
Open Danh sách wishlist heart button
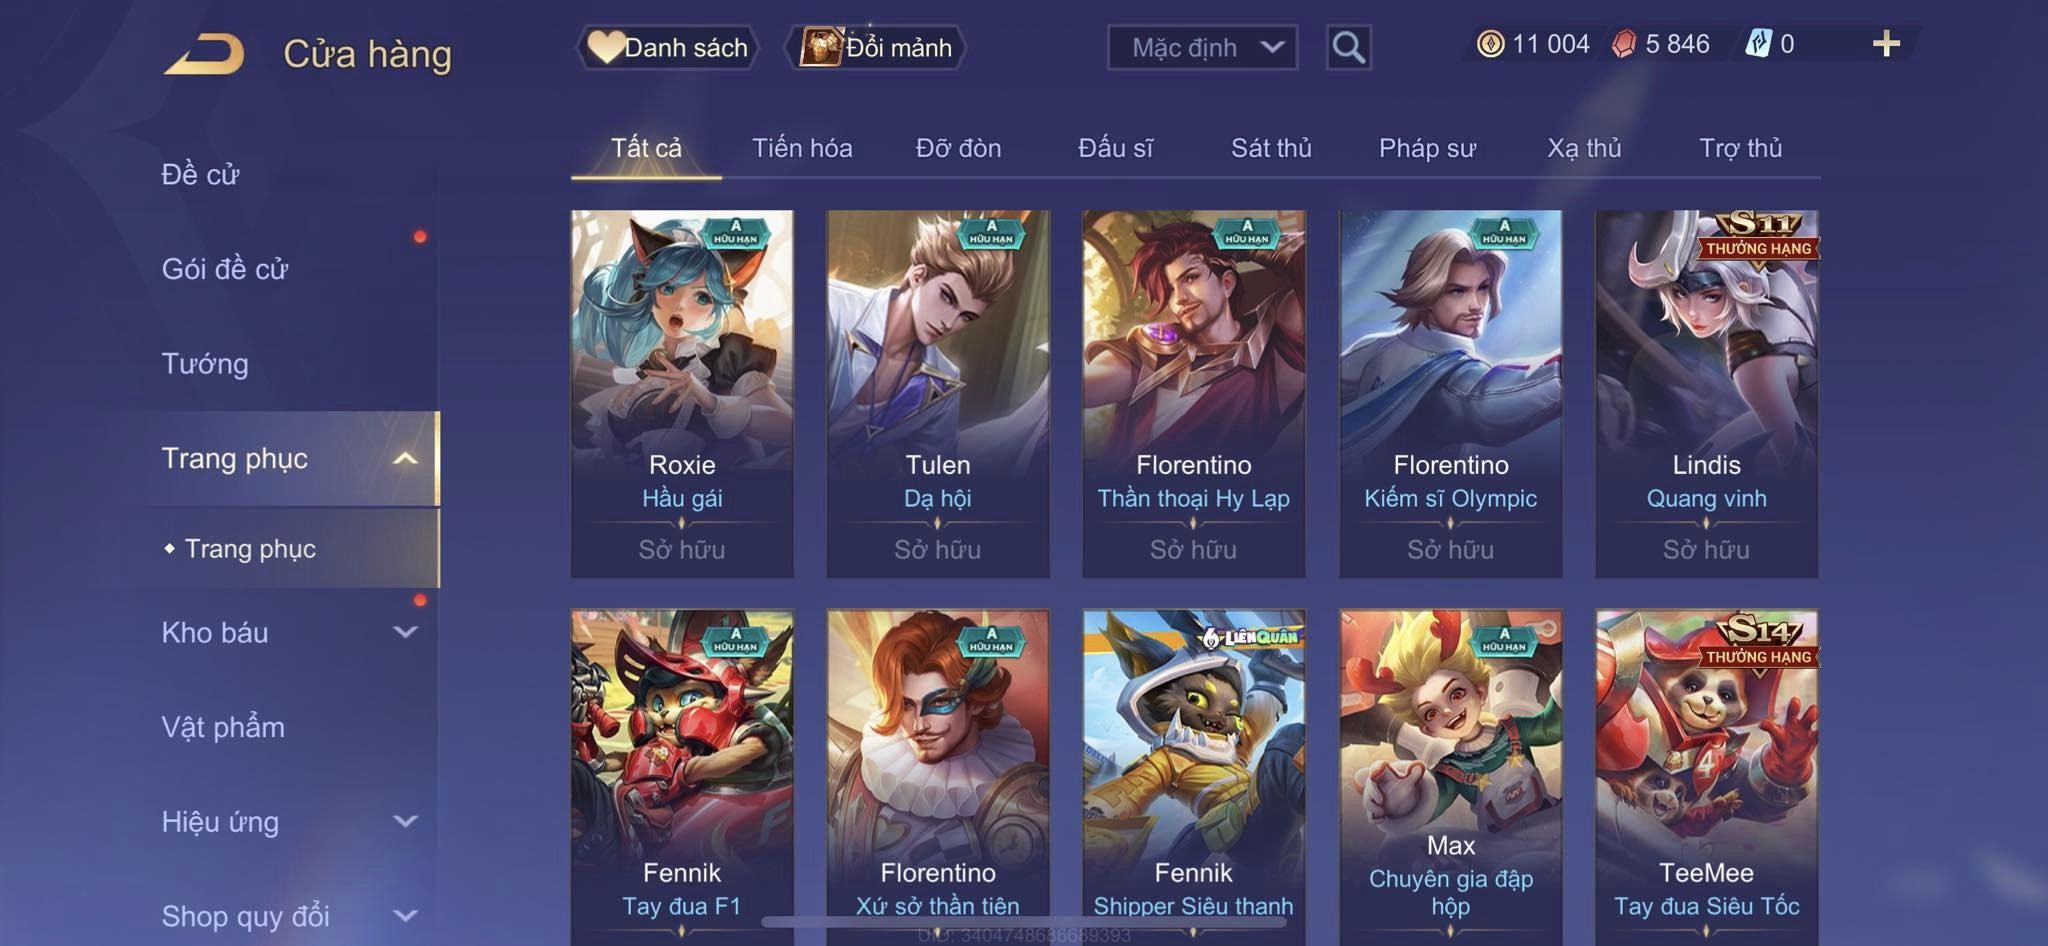click(667, 47)
